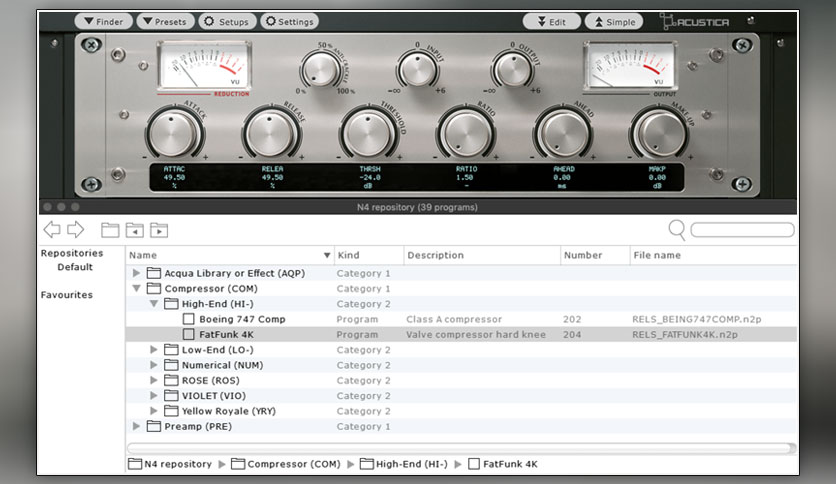The width and height of the screenshot is (836, 484).
Task: Go back with left arrow icon
Action: coord(52,230)
